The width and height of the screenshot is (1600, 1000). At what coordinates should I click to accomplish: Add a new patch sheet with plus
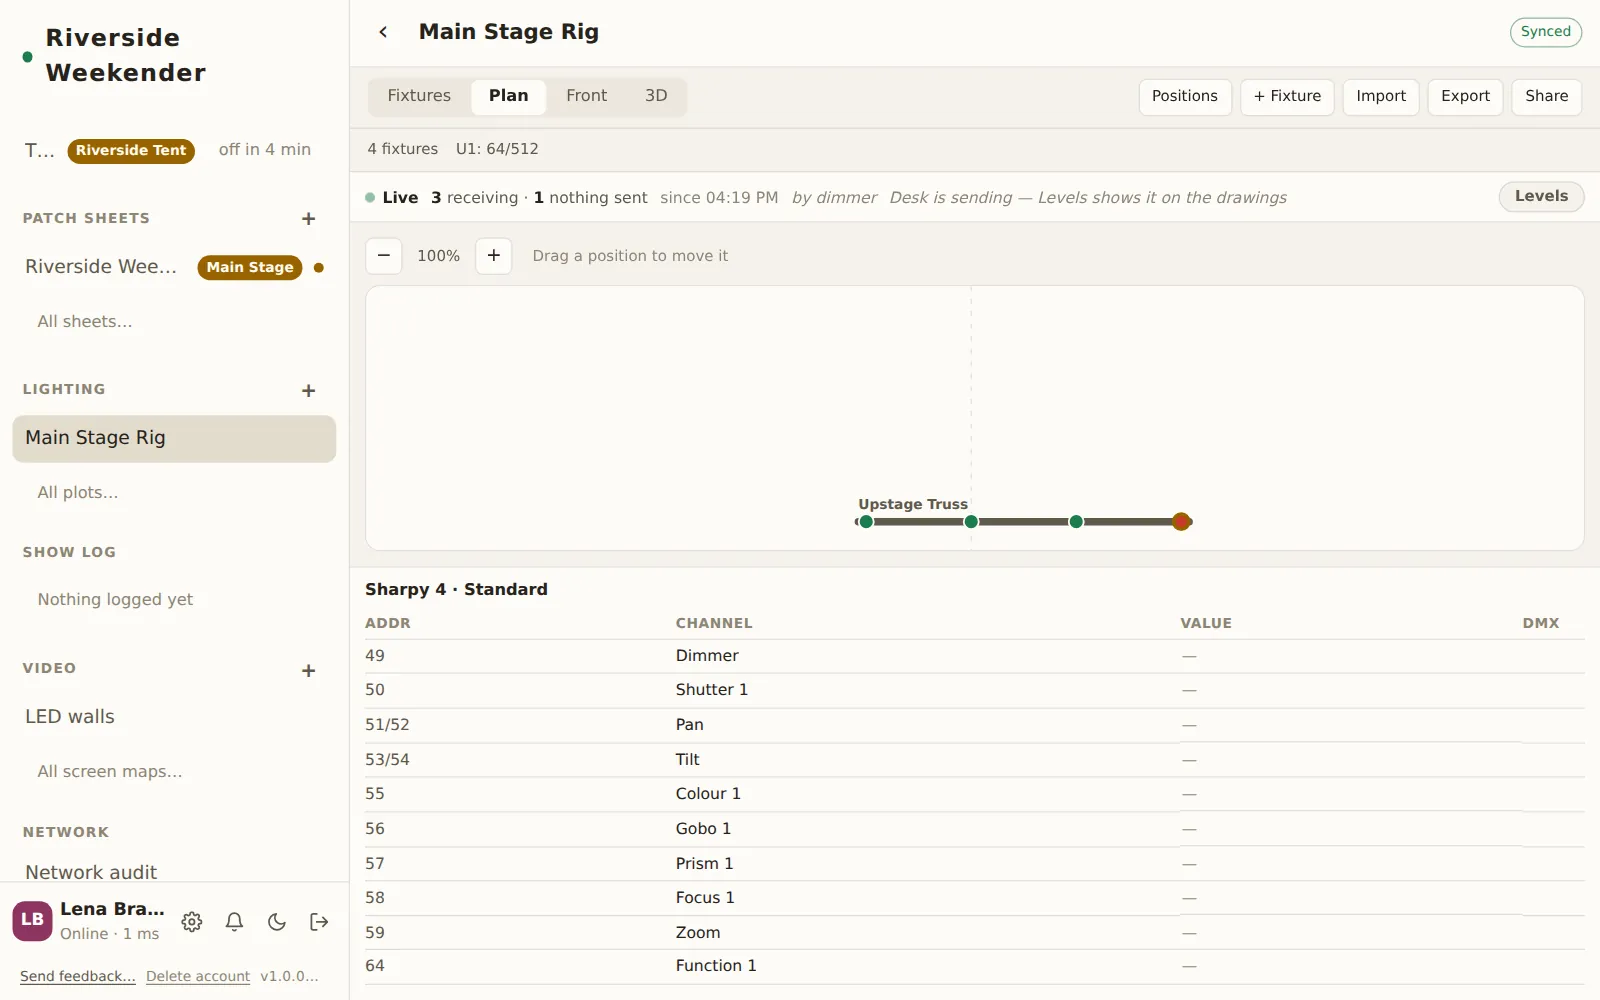coord(308,219)
